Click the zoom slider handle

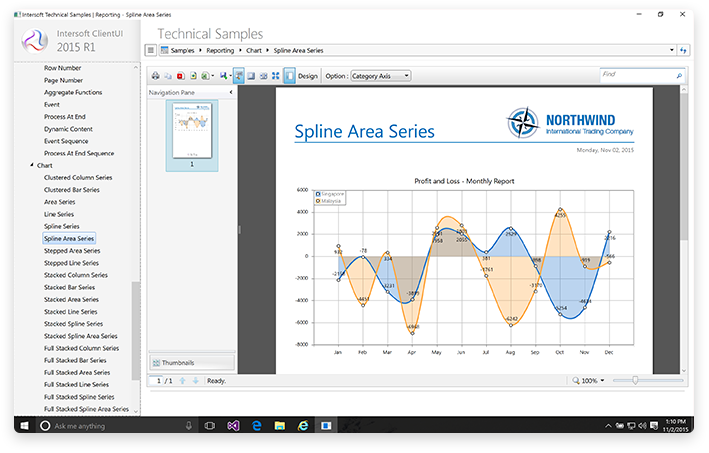click(637, 381)
